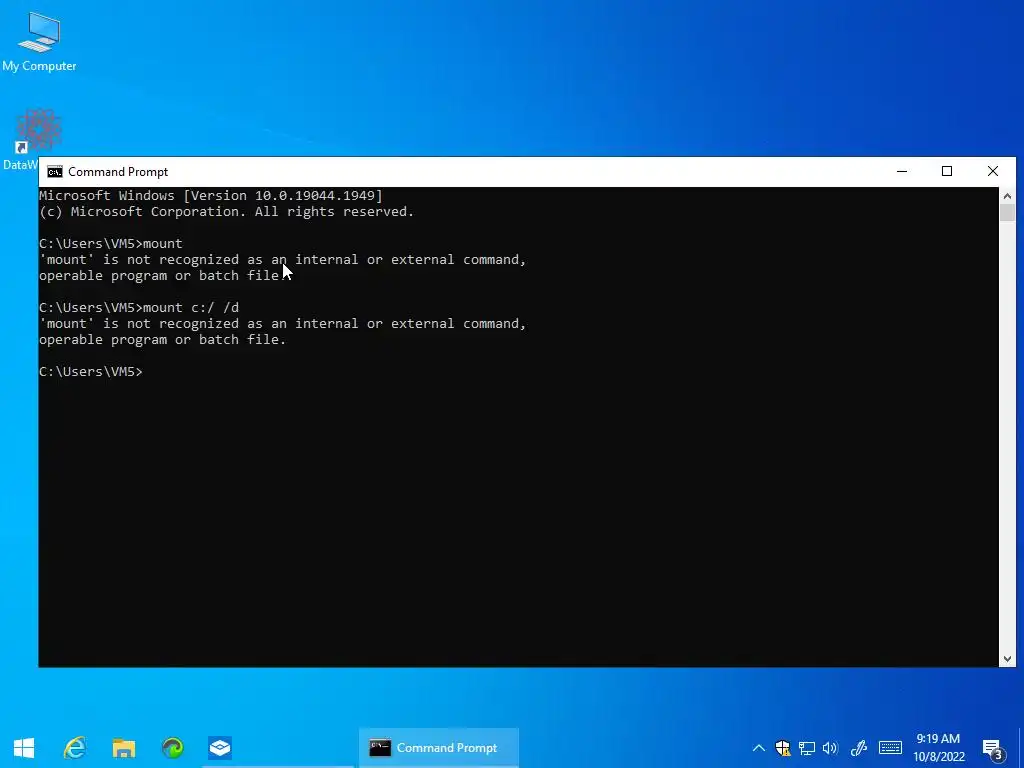This screenshot has width=1024, height=768.
Task: Close the Command Prompt window
Action: [993, 171]
